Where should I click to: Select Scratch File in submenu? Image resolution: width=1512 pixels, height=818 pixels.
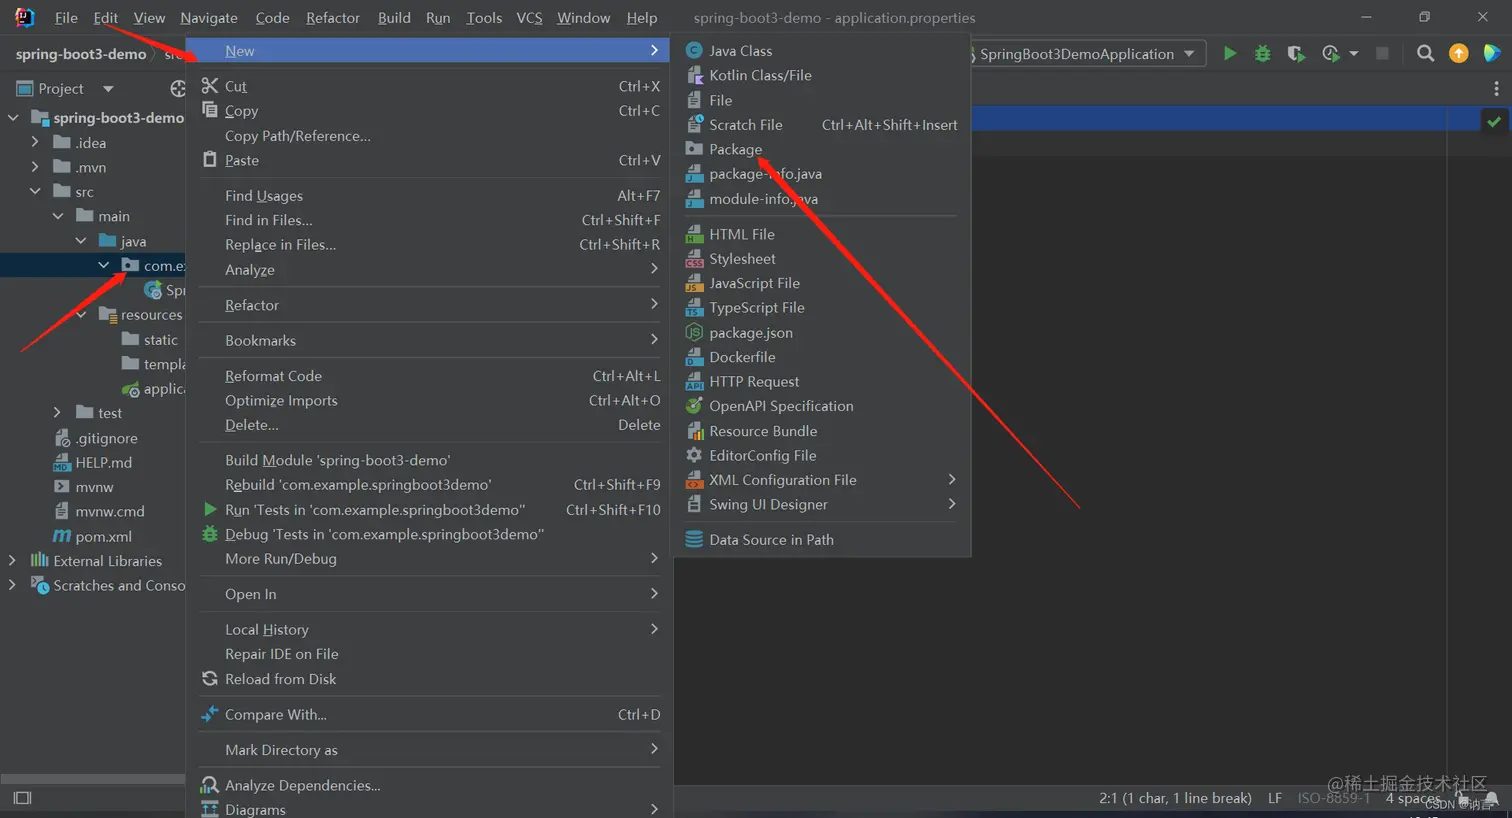click(745, 124)
